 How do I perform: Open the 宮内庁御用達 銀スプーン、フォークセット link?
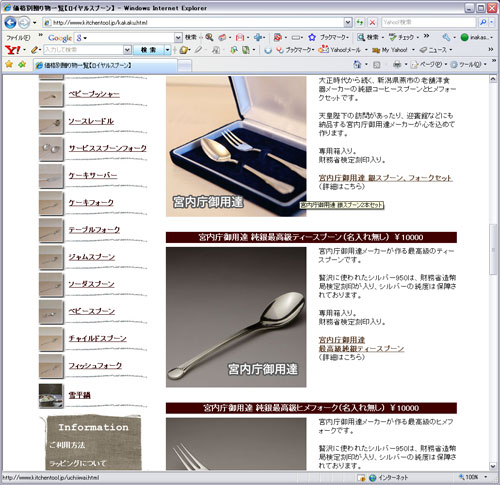385,178
